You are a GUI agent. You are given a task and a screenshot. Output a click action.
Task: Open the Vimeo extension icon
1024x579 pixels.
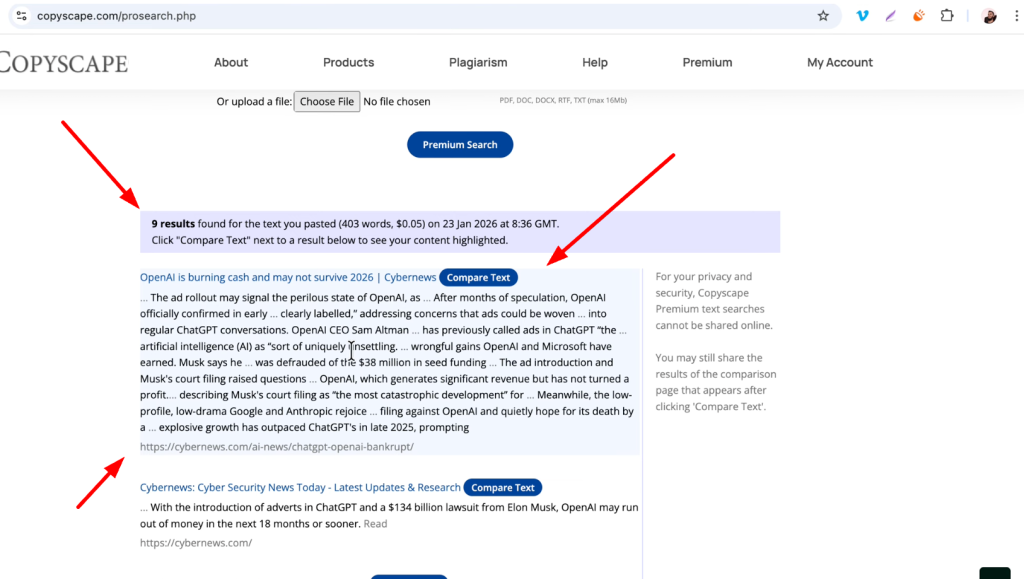pyautogui.click(x=861, y=16)
